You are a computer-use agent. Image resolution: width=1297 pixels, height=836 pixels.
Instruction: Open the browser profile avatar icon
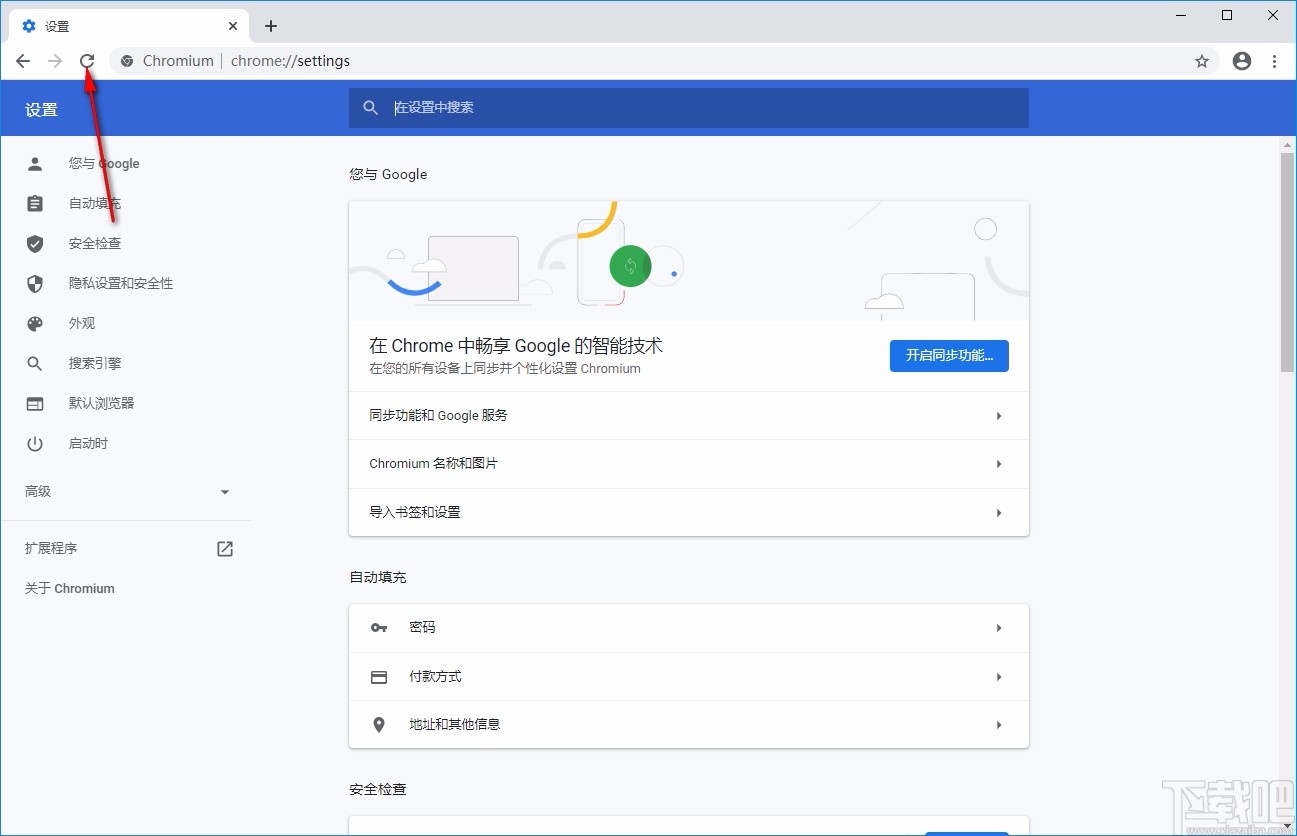tap(1241, 61)
